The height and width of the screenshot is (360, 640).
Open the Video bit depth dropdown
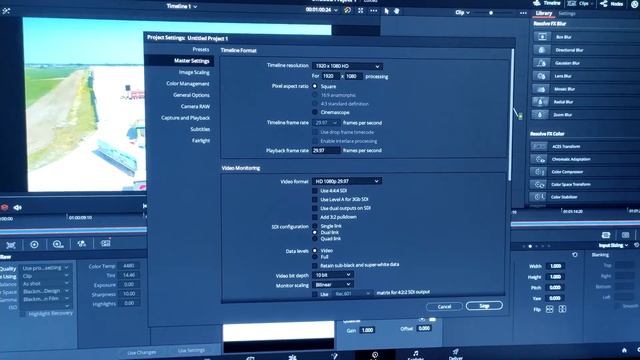click(332, 275)
